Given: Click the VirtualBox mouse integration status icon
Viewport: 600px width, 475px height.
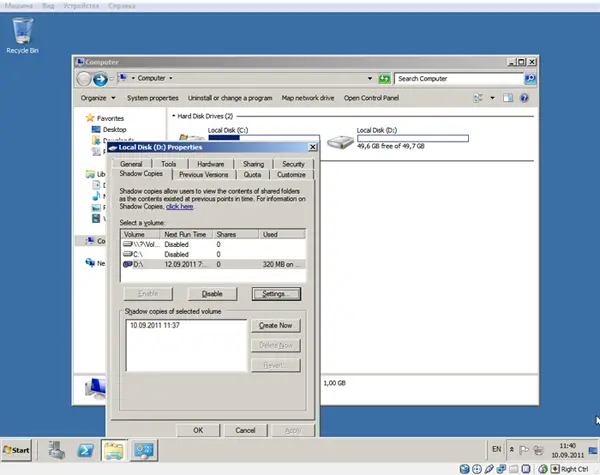Looking at the screenshot, I should [543, 469].
